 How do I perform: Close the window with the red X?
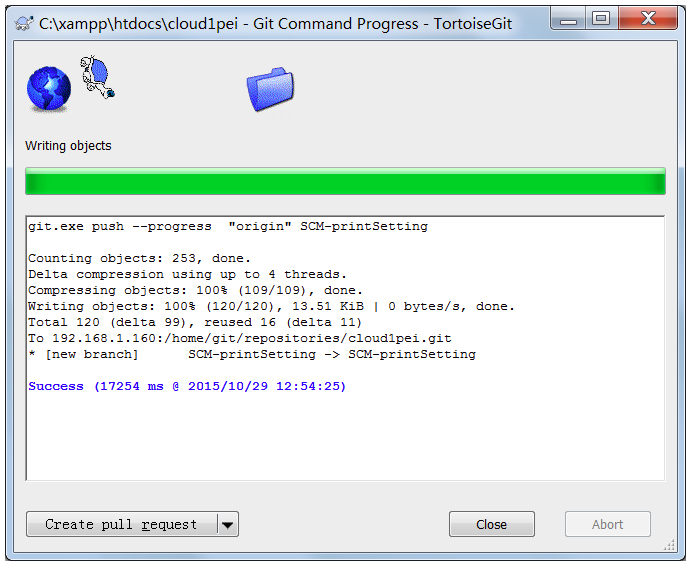(x=645, y=19)
